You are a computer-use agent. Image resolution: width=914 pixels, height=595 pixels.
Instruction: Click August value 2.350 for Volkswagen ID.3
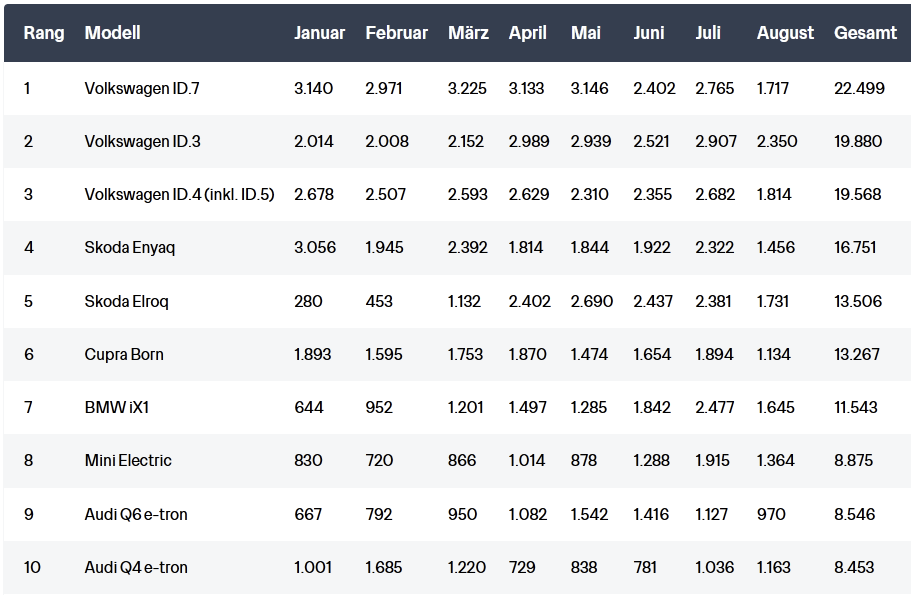tap(777, 142)
